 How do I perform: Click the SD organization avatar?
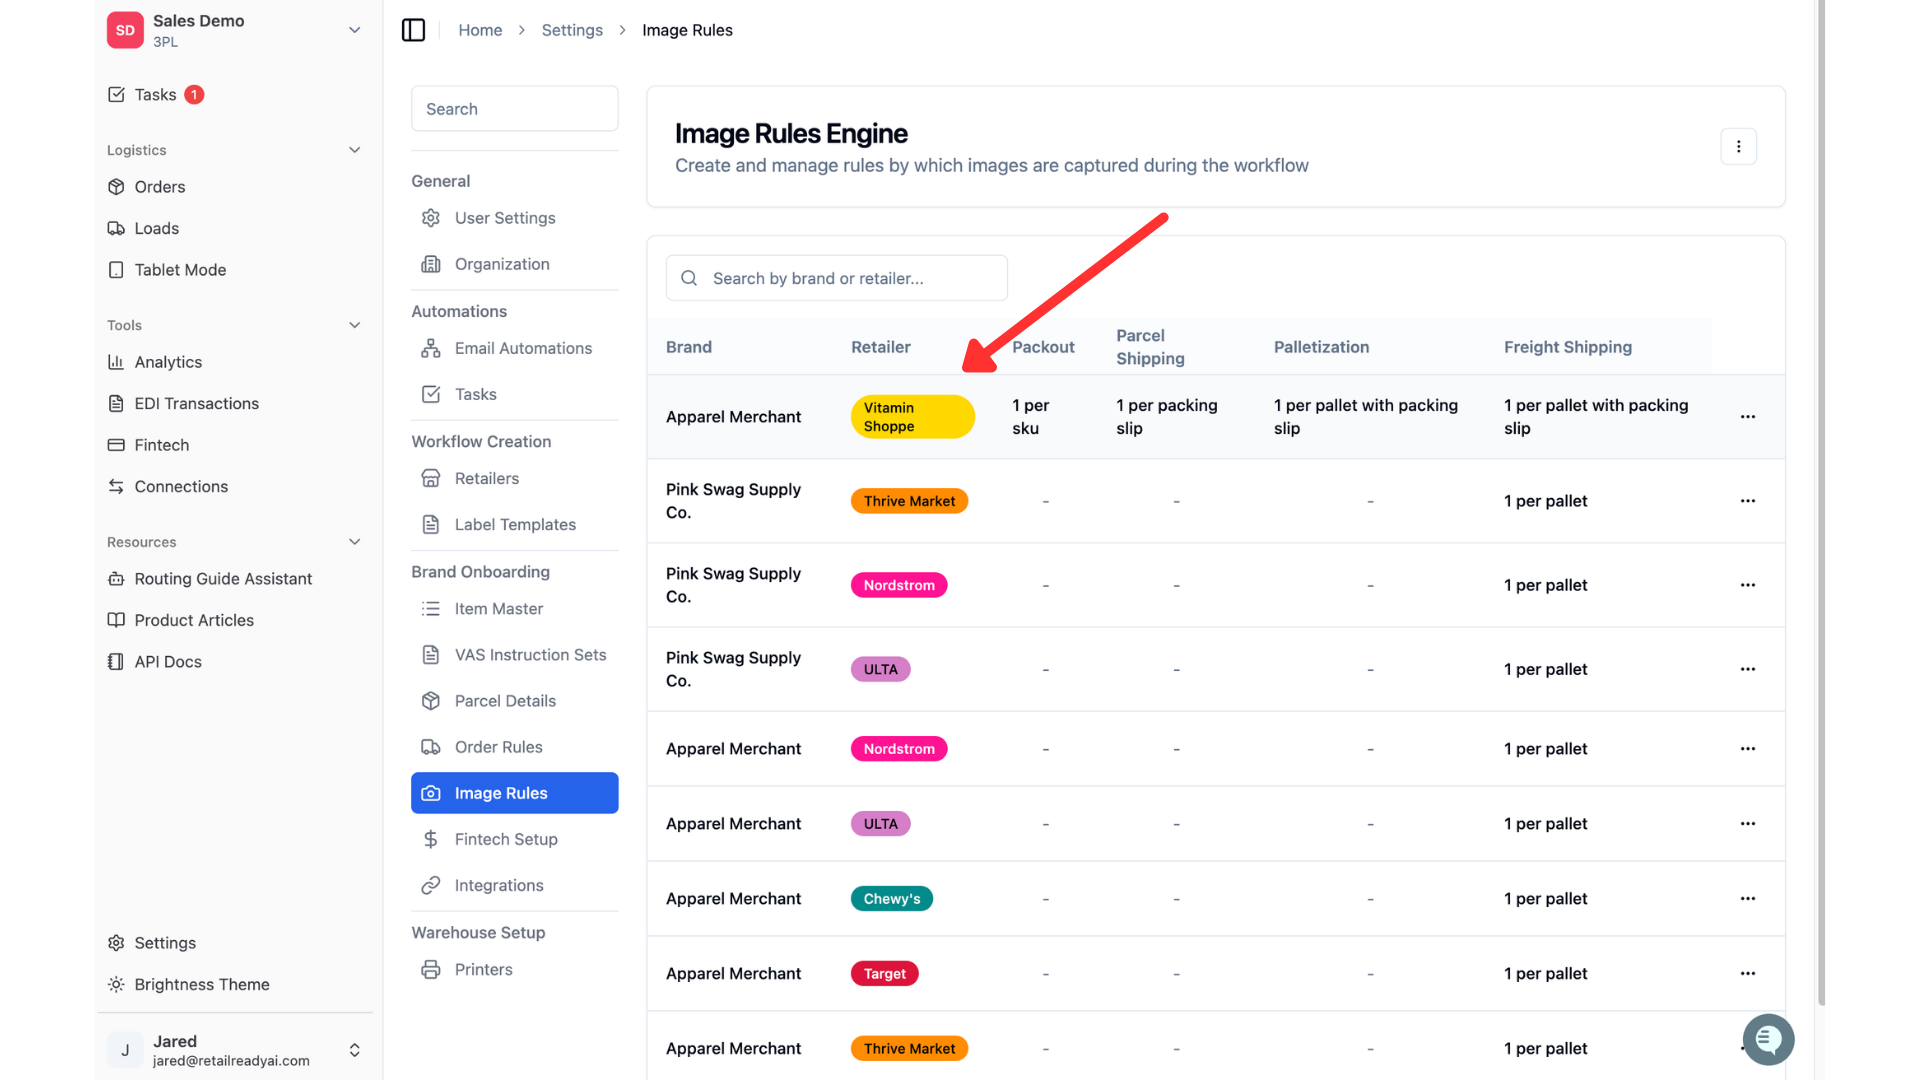pyautogui.click(x=125, y=30)
